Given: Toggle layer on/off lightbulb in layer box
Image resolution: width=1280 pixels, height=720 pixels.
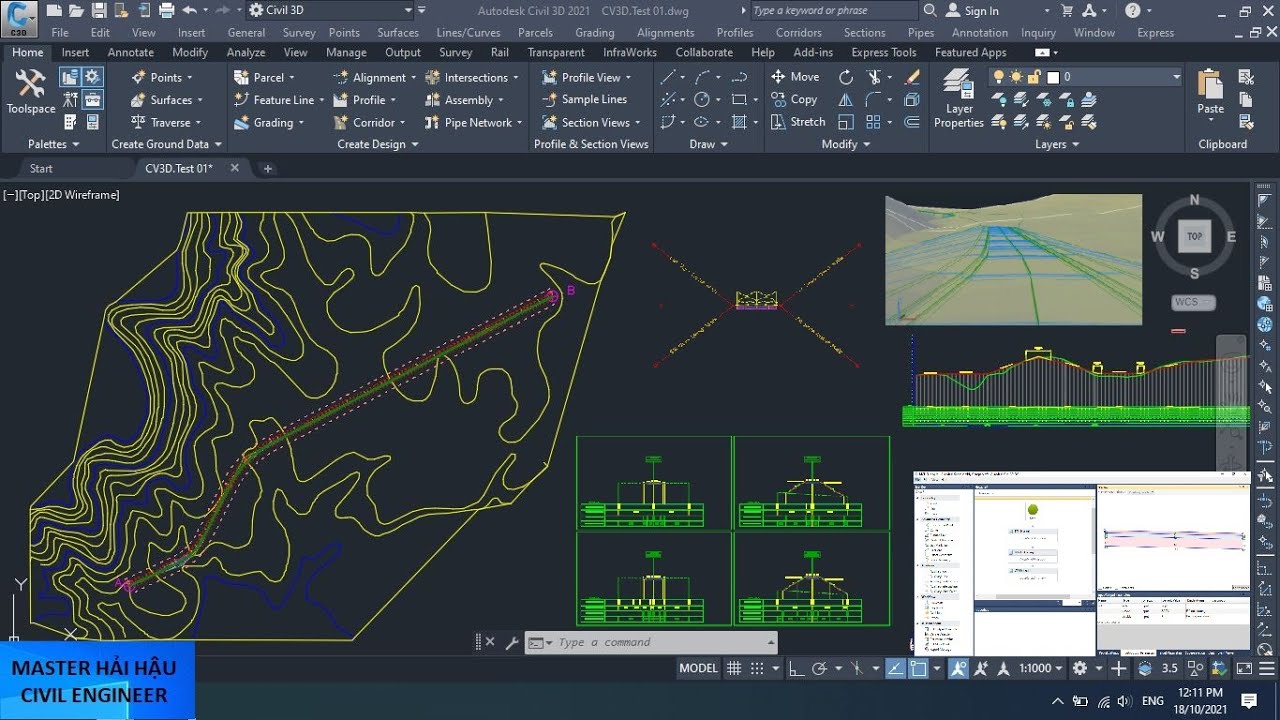Looking at the screenshot, I should coord(998,77).
